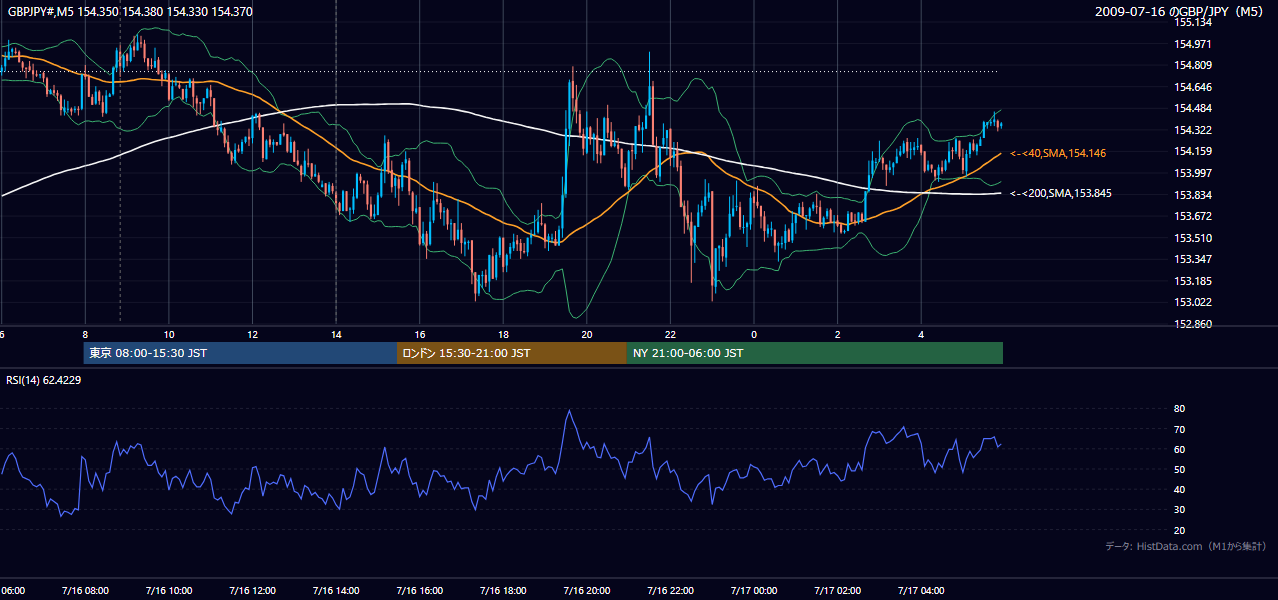Click hour label 14 under price chart
This screenshot has height=600, width=1278.
(x=336, y=335)
